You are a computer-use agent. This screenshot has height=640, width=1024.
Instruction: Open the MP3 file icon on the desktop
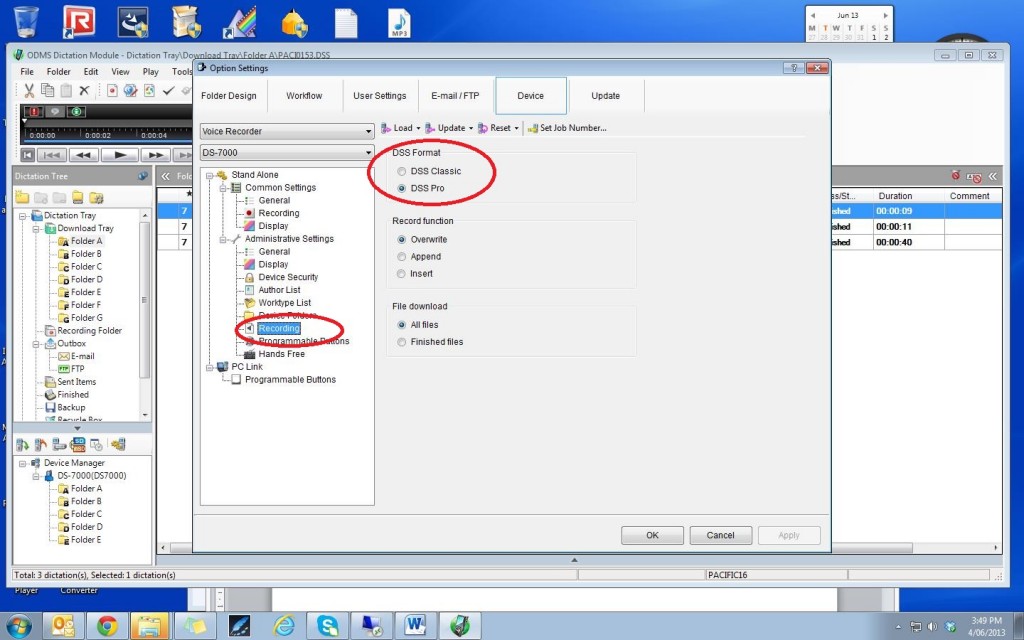point(399,23)
